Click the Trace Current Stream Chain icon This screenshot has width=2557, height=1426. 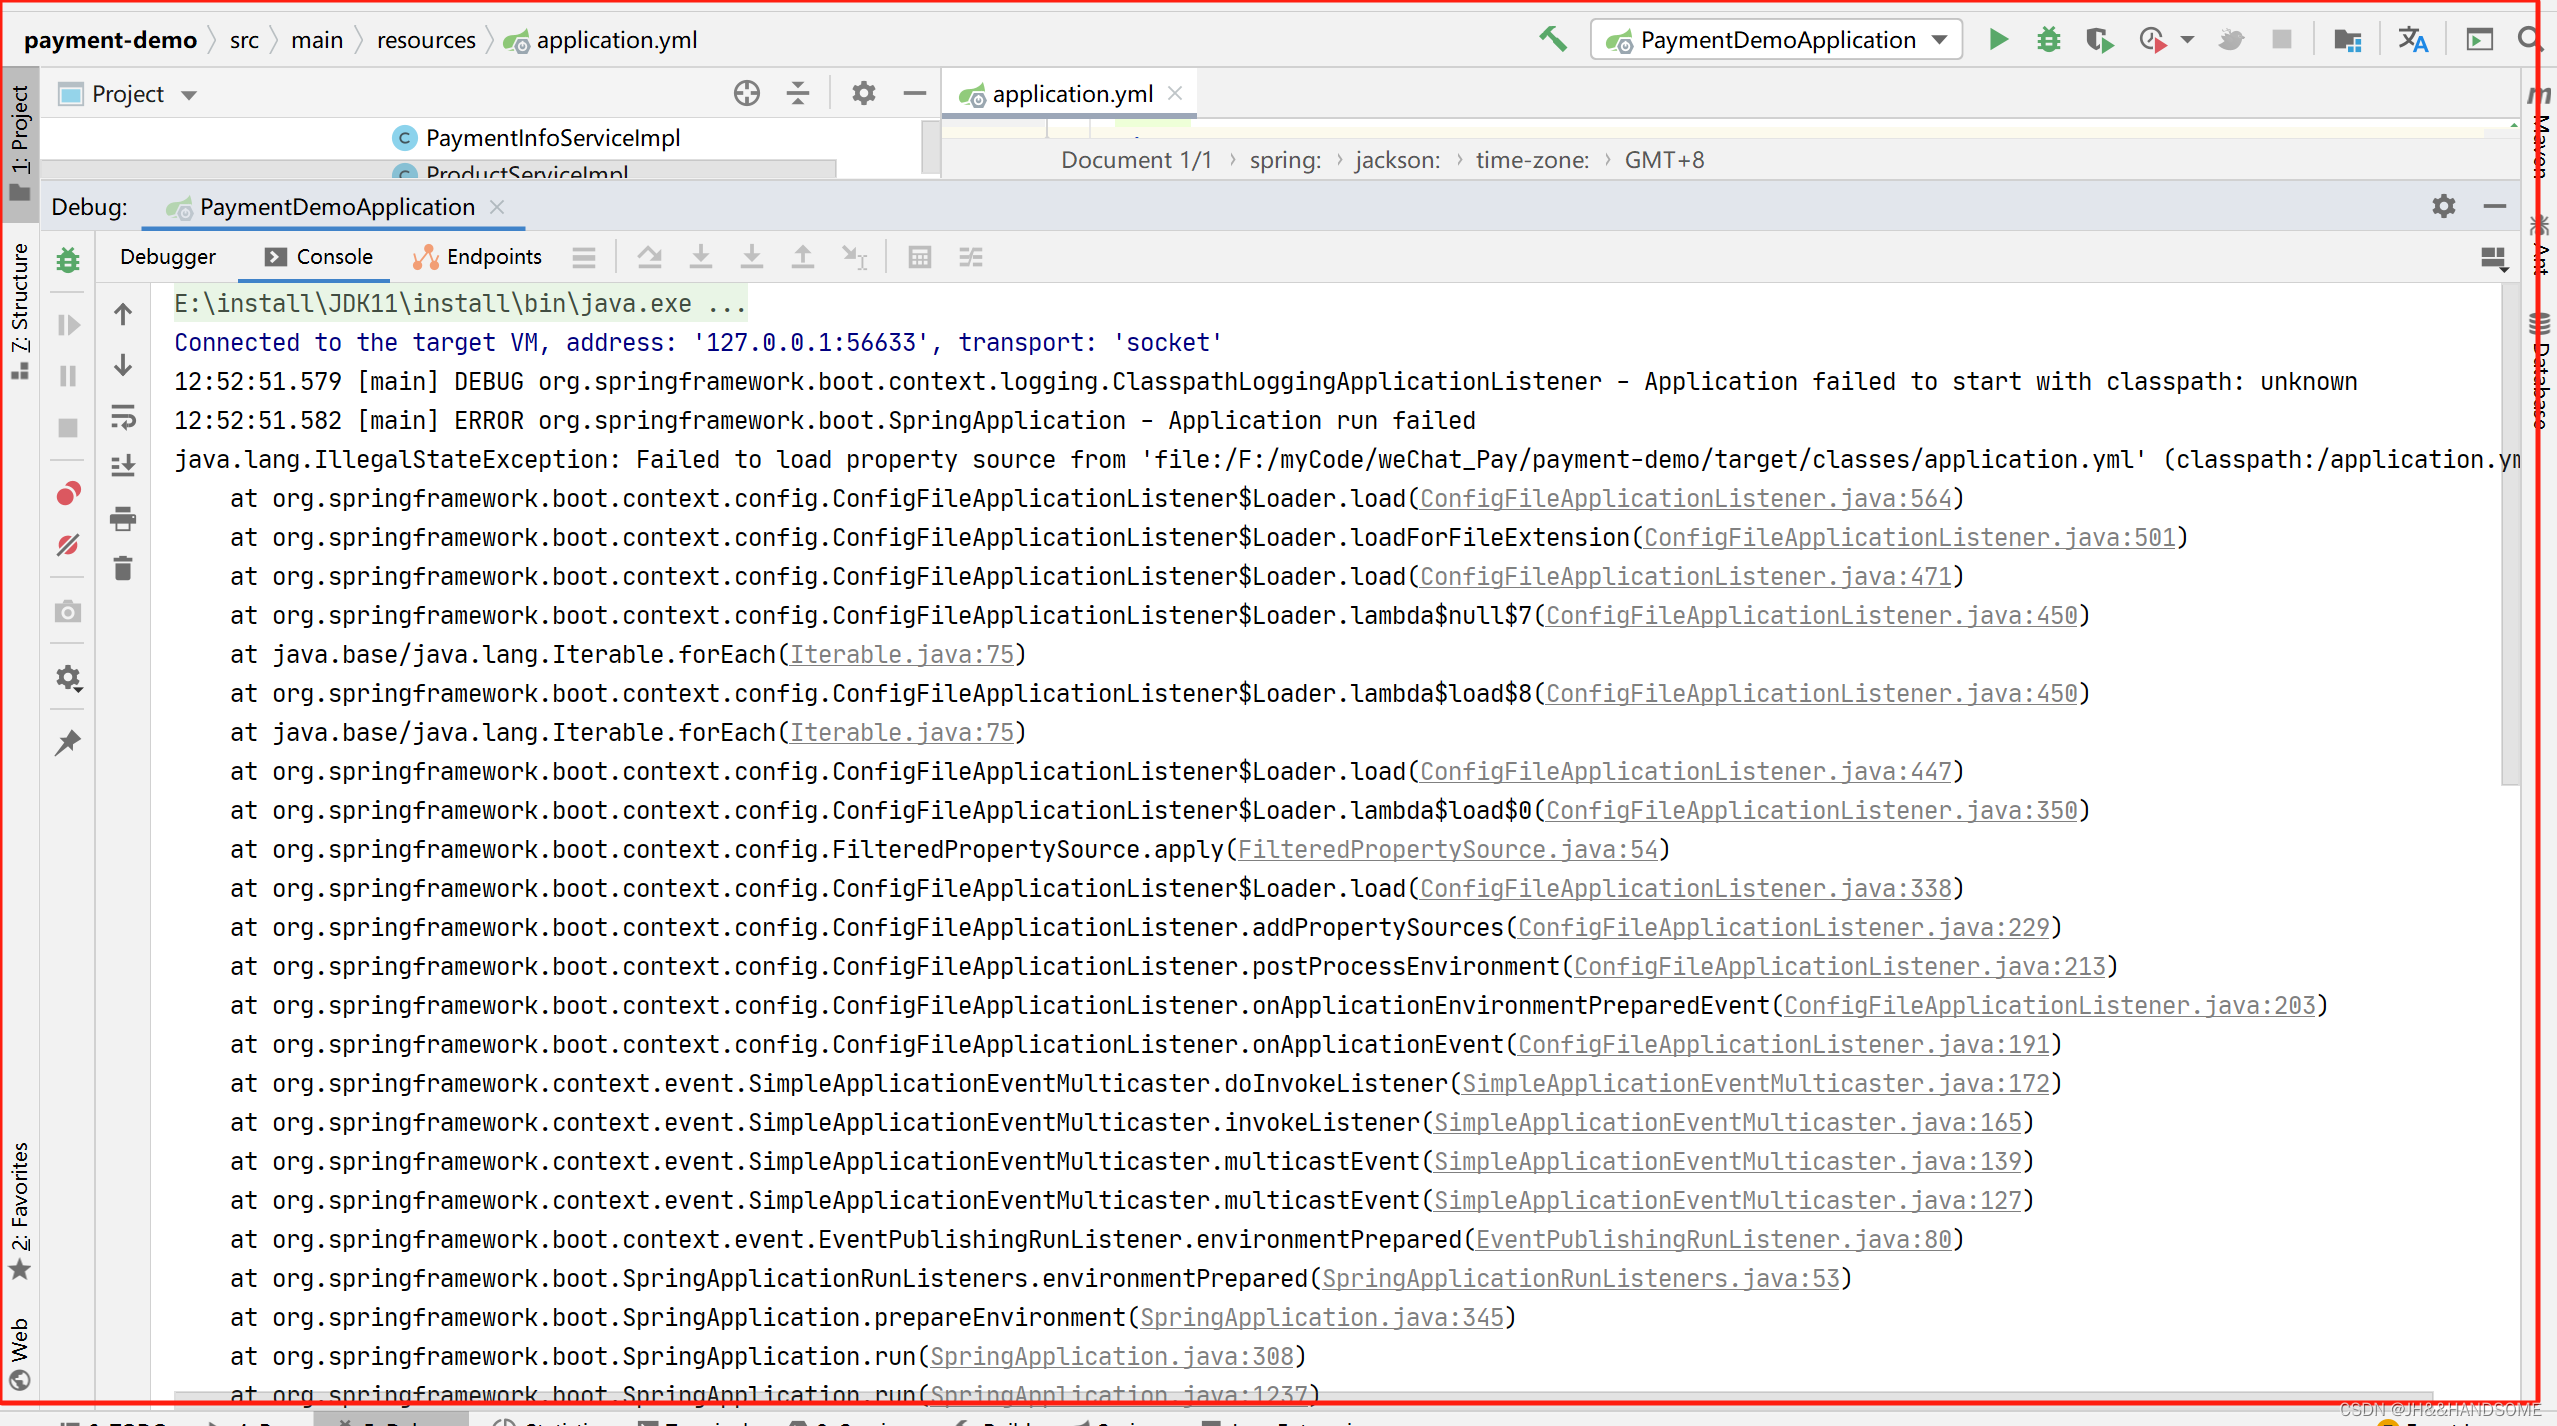pyautogui.click(x=971, y=258)
